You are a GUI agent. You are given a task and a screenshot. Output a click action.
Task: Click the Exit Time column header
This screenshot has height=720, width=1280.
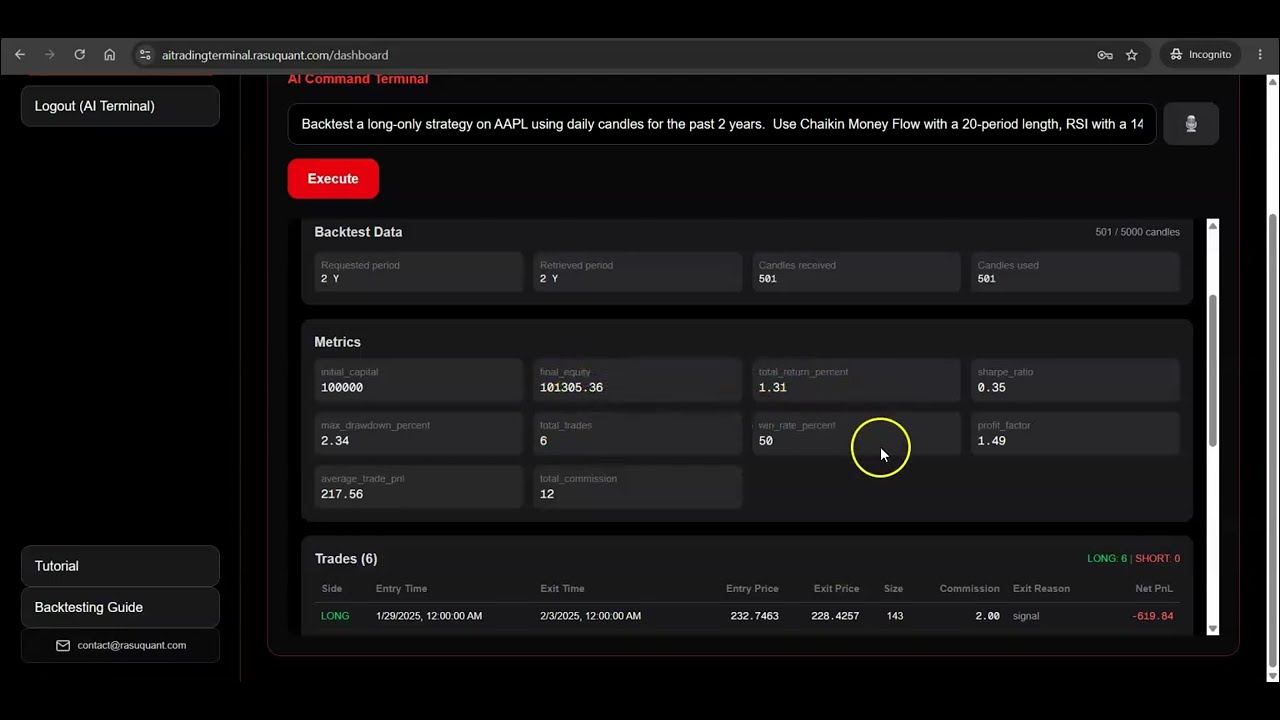pyautogui.click(x=561, y=589)
